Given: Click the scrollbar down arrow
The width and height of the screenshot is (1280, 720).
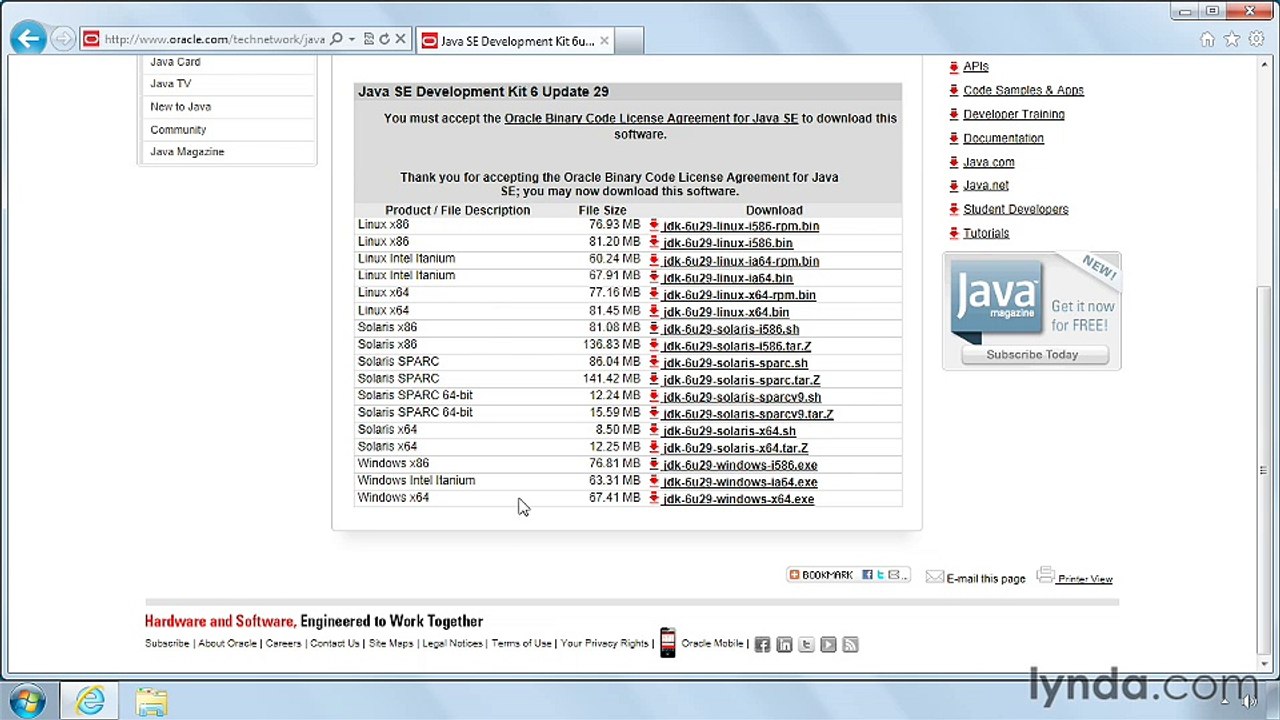Looking at the screenshot, I should click(1263, 662).
